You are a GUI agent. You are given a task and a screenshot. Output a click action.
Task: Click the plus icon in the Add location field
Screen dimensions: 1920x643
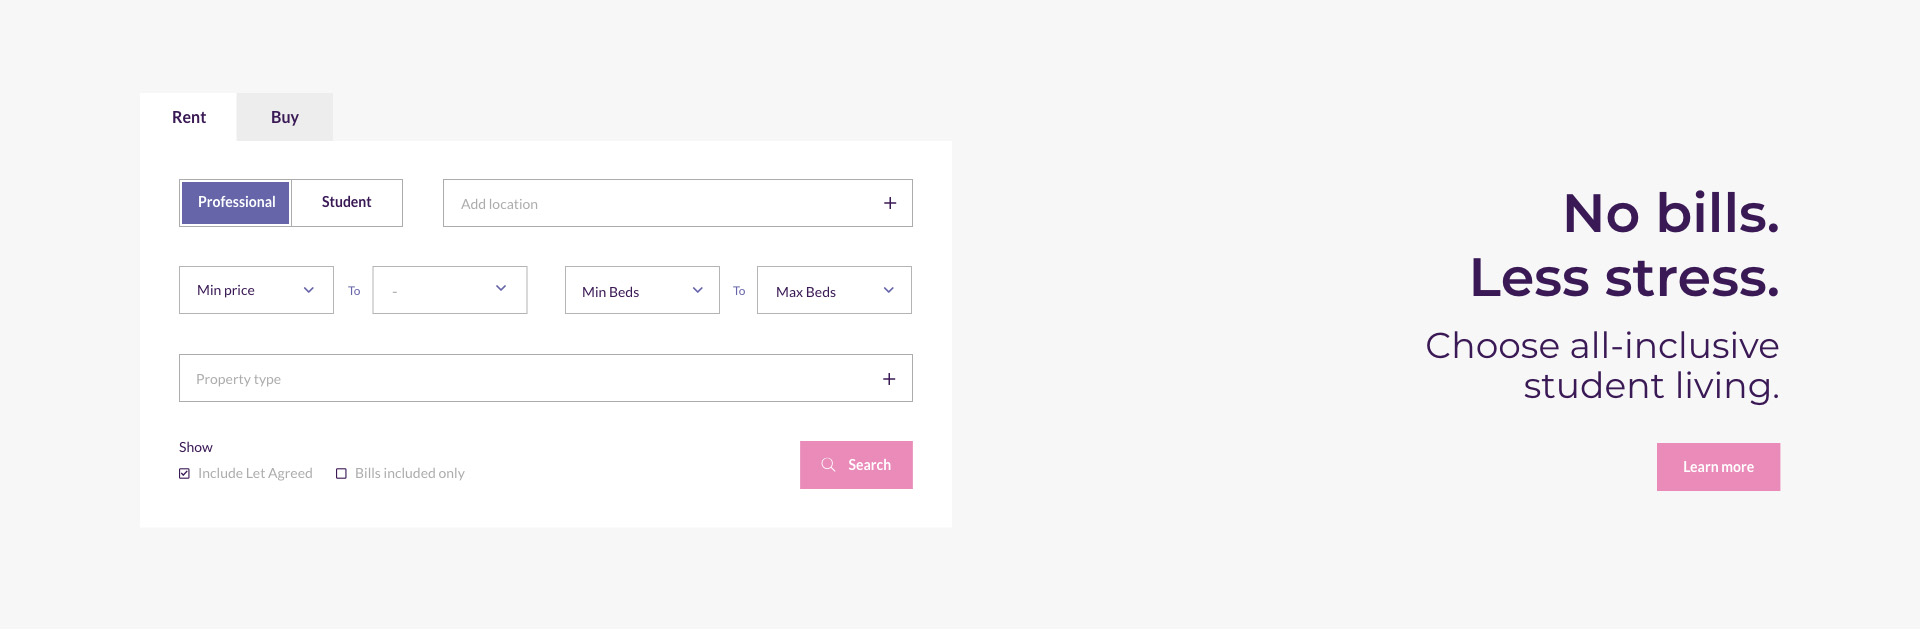tap(889, 202)
